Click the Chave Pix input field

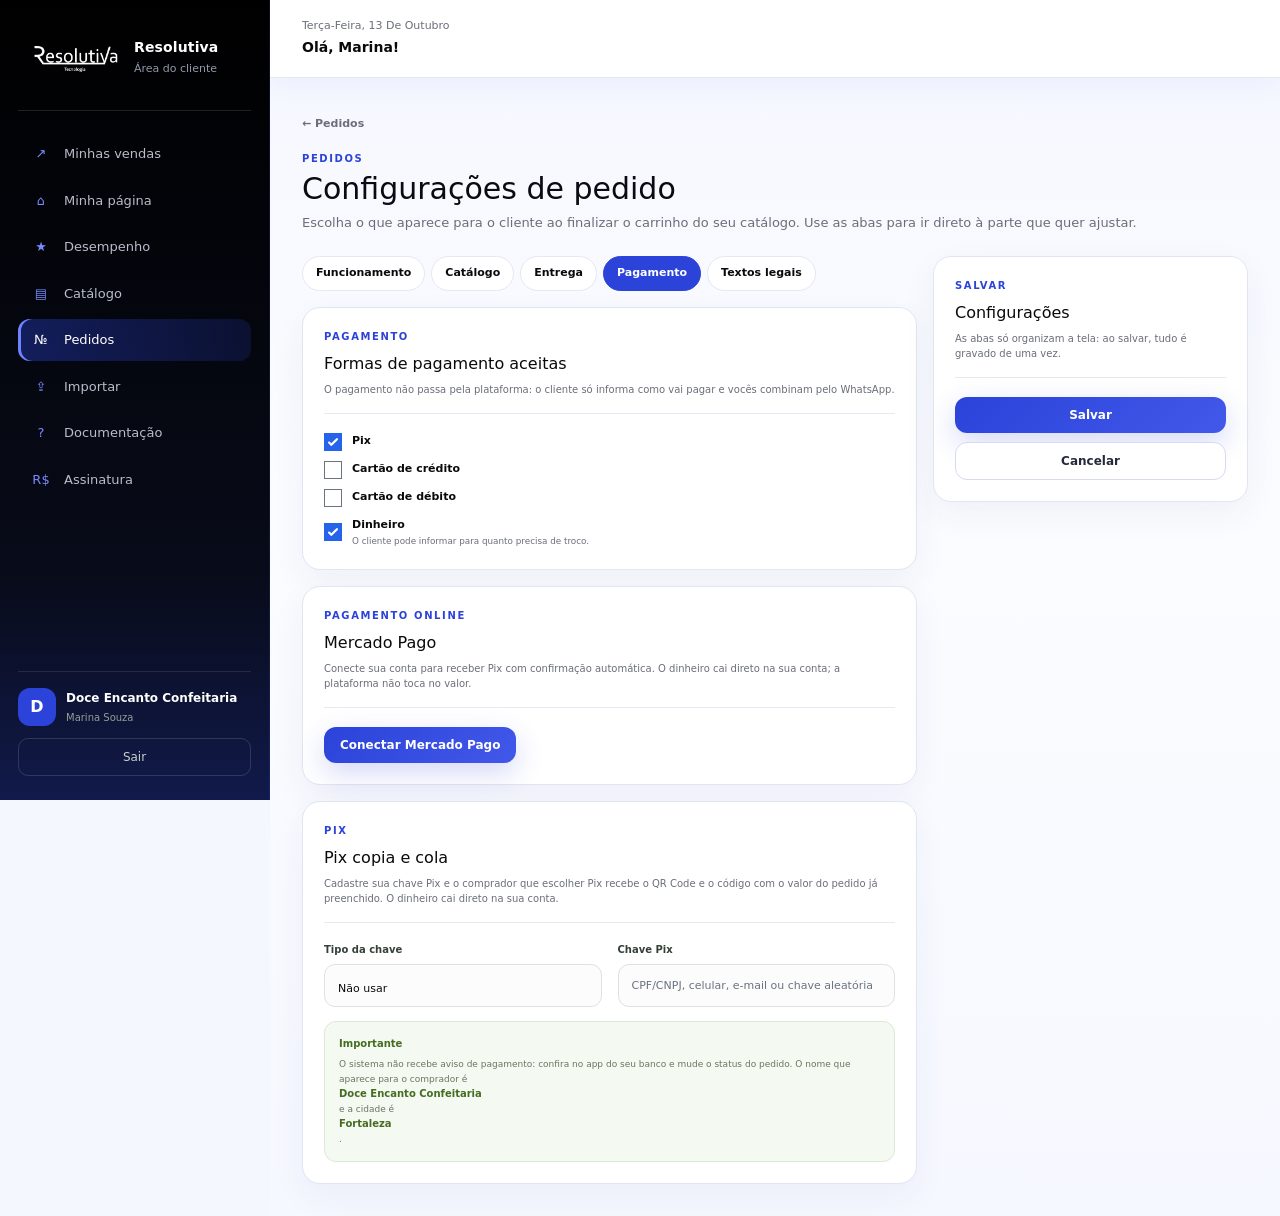click(756, 986)
